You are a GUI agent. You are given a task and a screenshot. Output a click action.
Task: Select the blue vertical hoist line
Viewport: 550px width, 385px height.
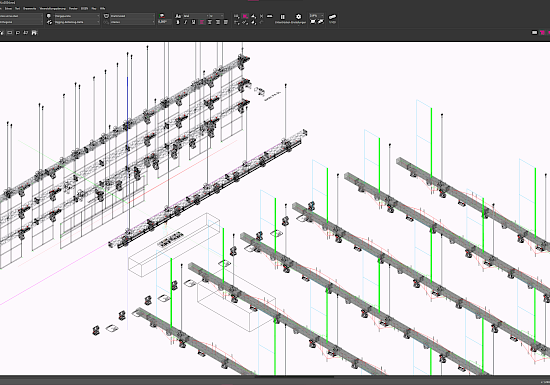click(127, 102)
